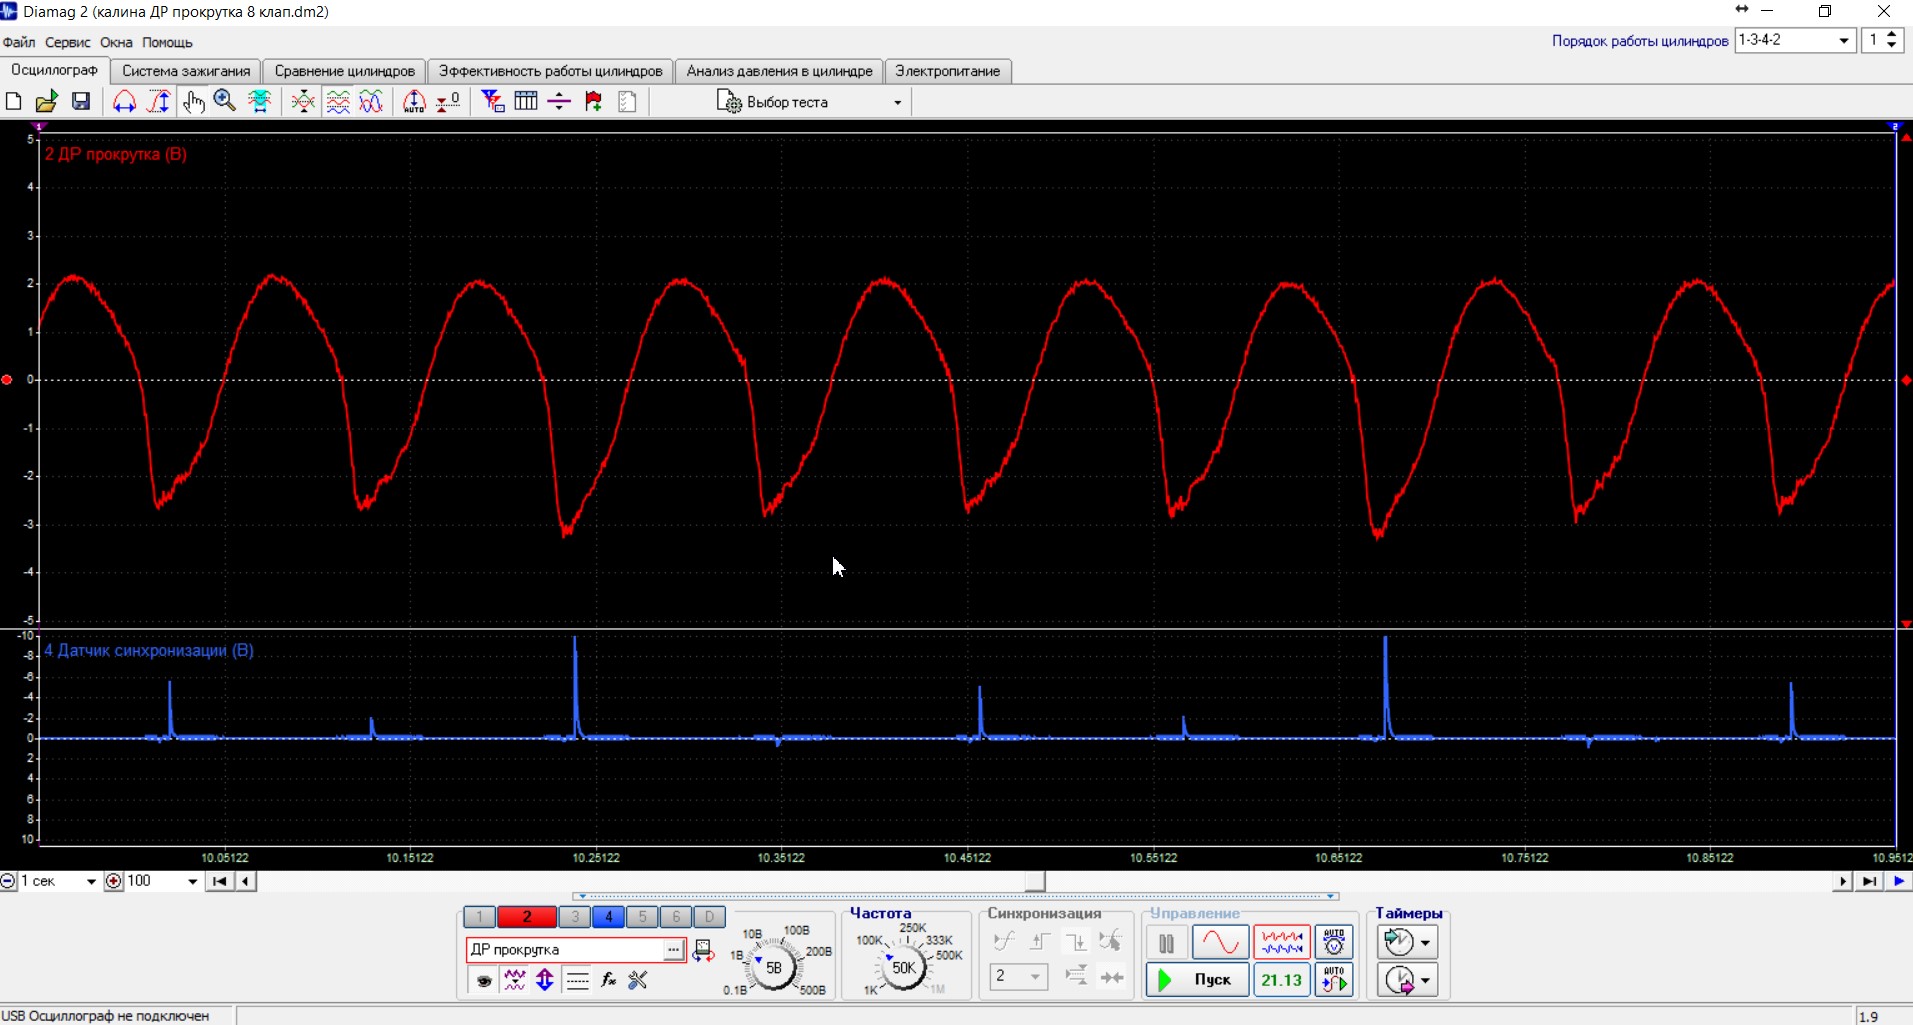Screen dimensions: 1913x1025
Task: Toggle the sine wave display mode button
Action: pyautogui.click(x=1220, y=942)
